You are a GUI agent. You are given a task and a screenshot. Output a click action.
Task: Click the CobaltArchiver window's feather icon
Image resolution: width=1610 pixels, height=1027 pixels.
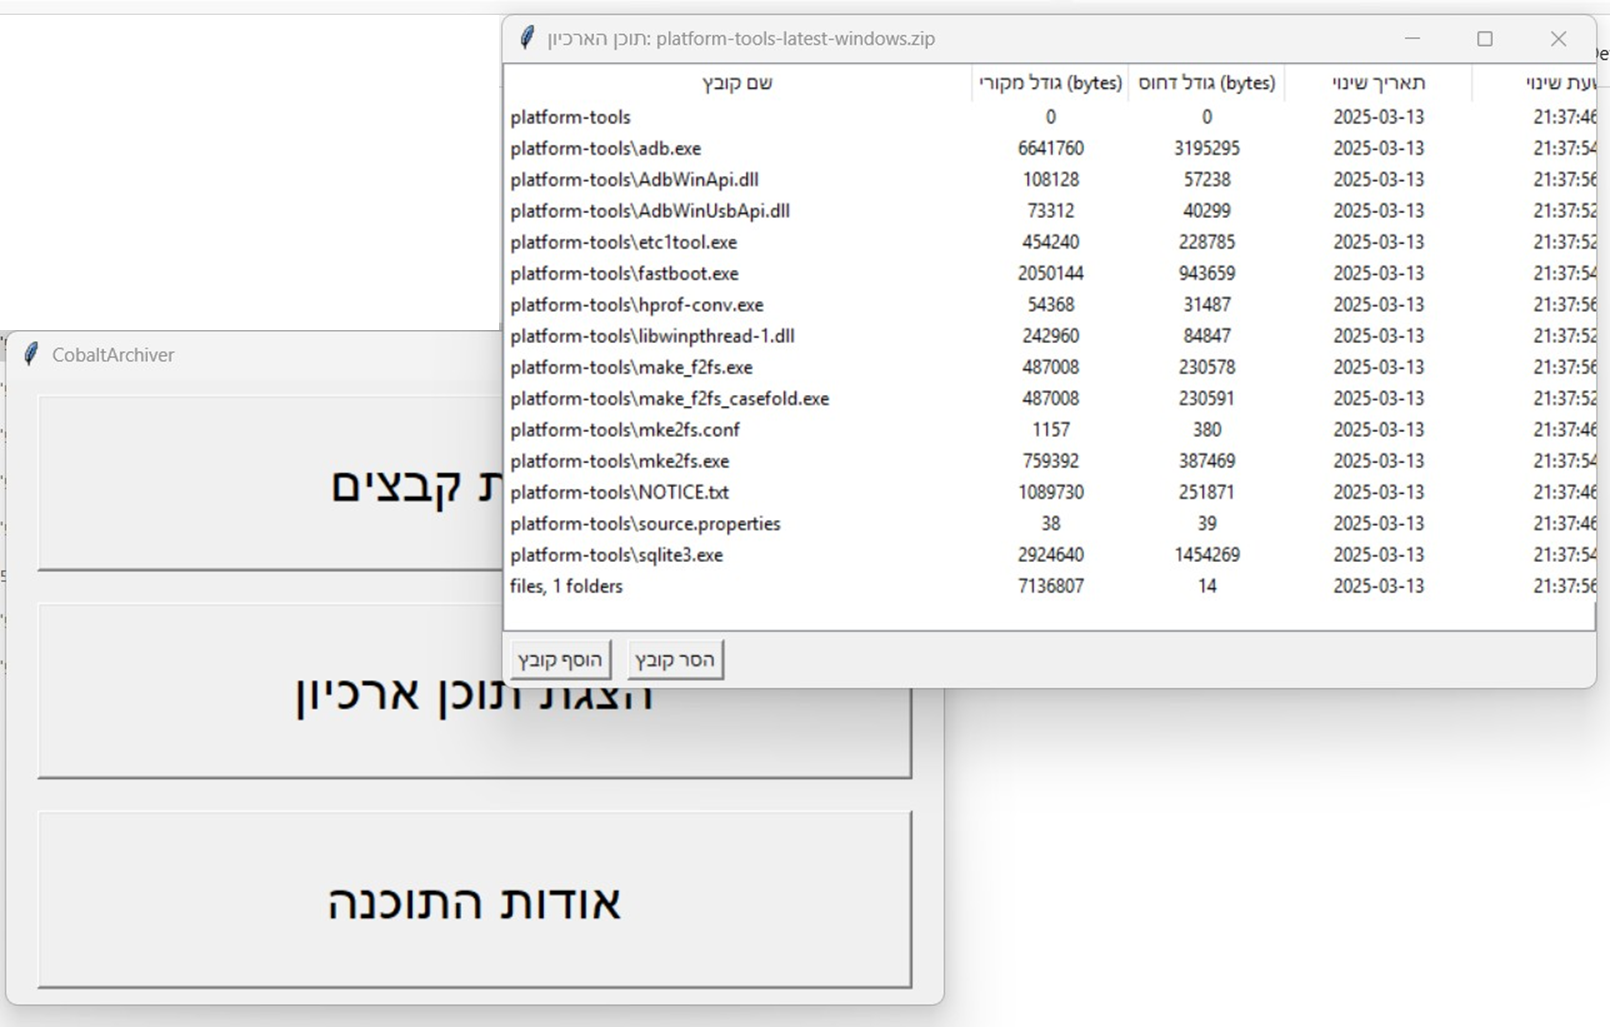point(31,354)
